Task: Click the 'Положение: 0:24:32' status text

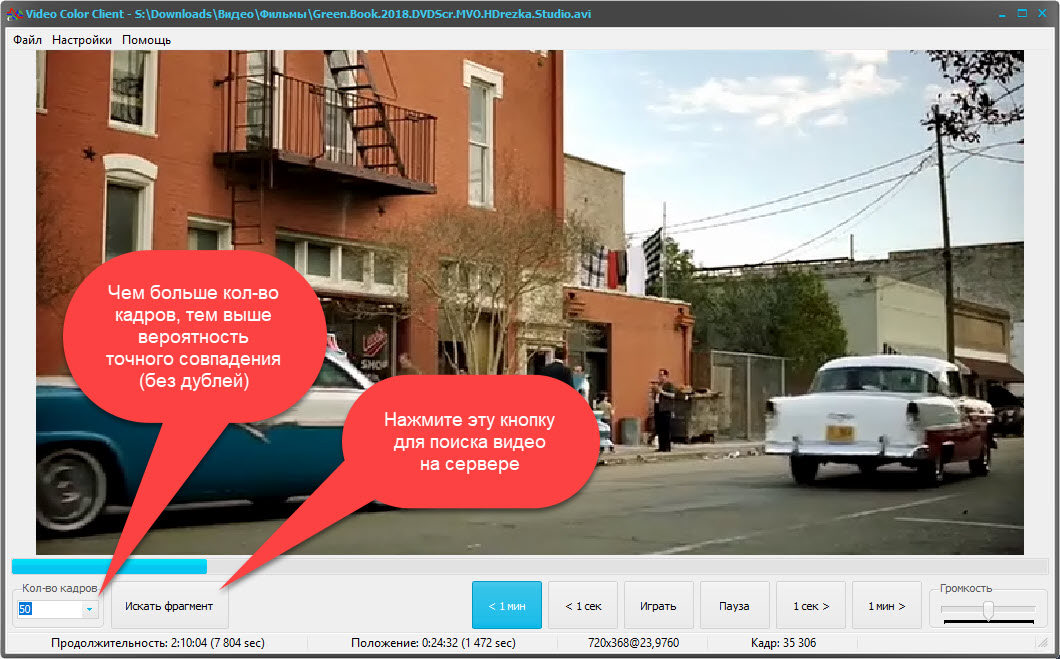Action: pyautogui.click(x=433, y=643)
